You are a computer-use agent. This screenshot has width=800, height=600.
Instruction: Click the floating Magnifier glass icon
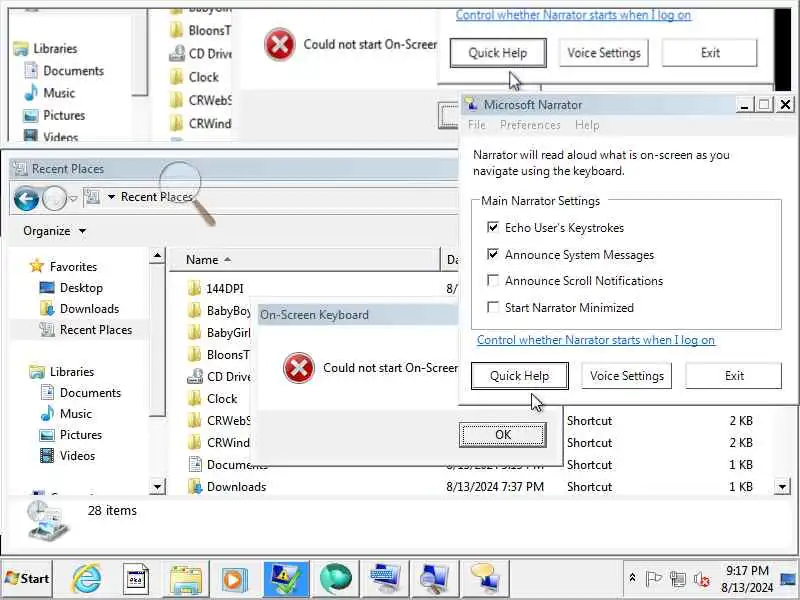pos(187,192)
